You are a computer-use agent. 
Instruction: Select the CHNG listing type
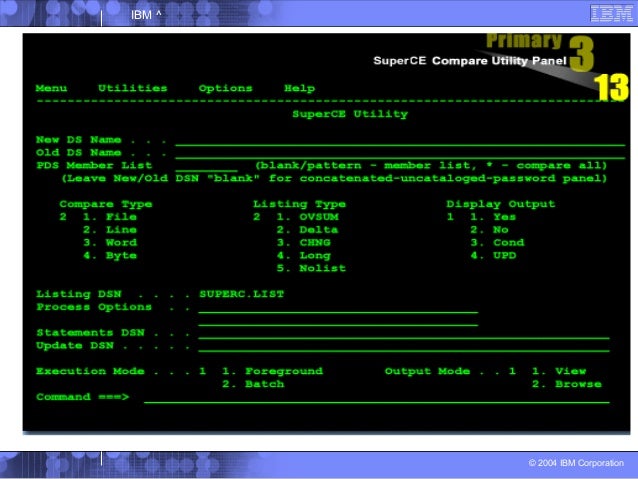point(304,243)
